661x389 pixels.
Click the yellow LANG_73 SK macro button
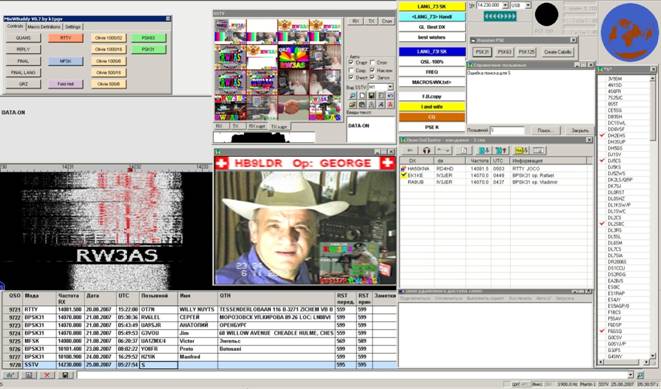pos(432,6)
